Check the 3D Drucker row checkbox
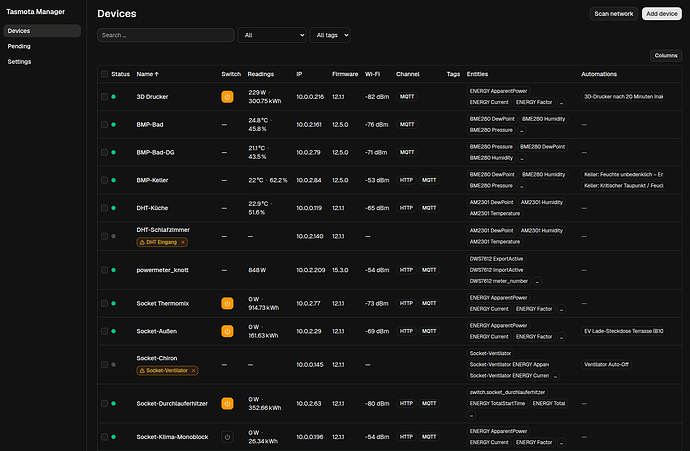This screenshot has height=451, width=690. point(104,97)
